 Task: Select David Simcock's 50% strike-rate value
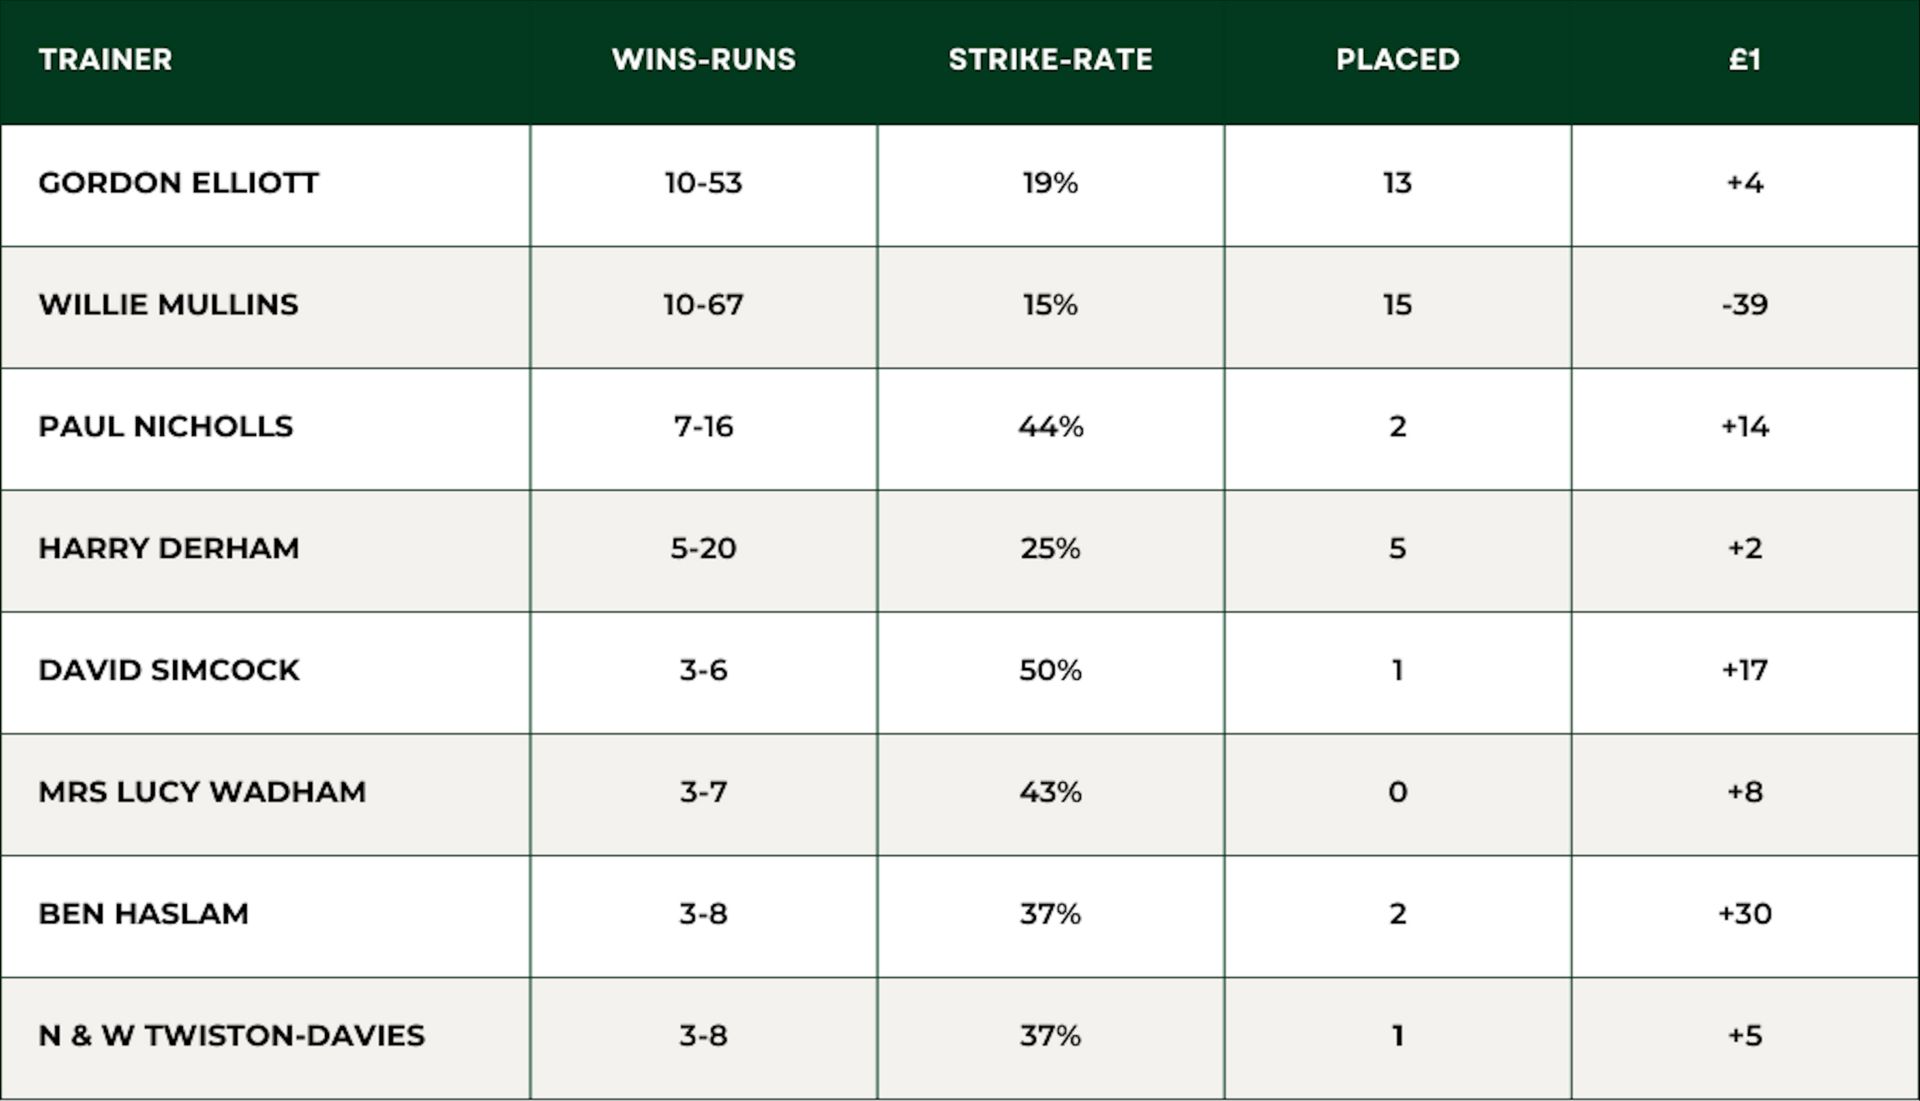[1050, 670]
